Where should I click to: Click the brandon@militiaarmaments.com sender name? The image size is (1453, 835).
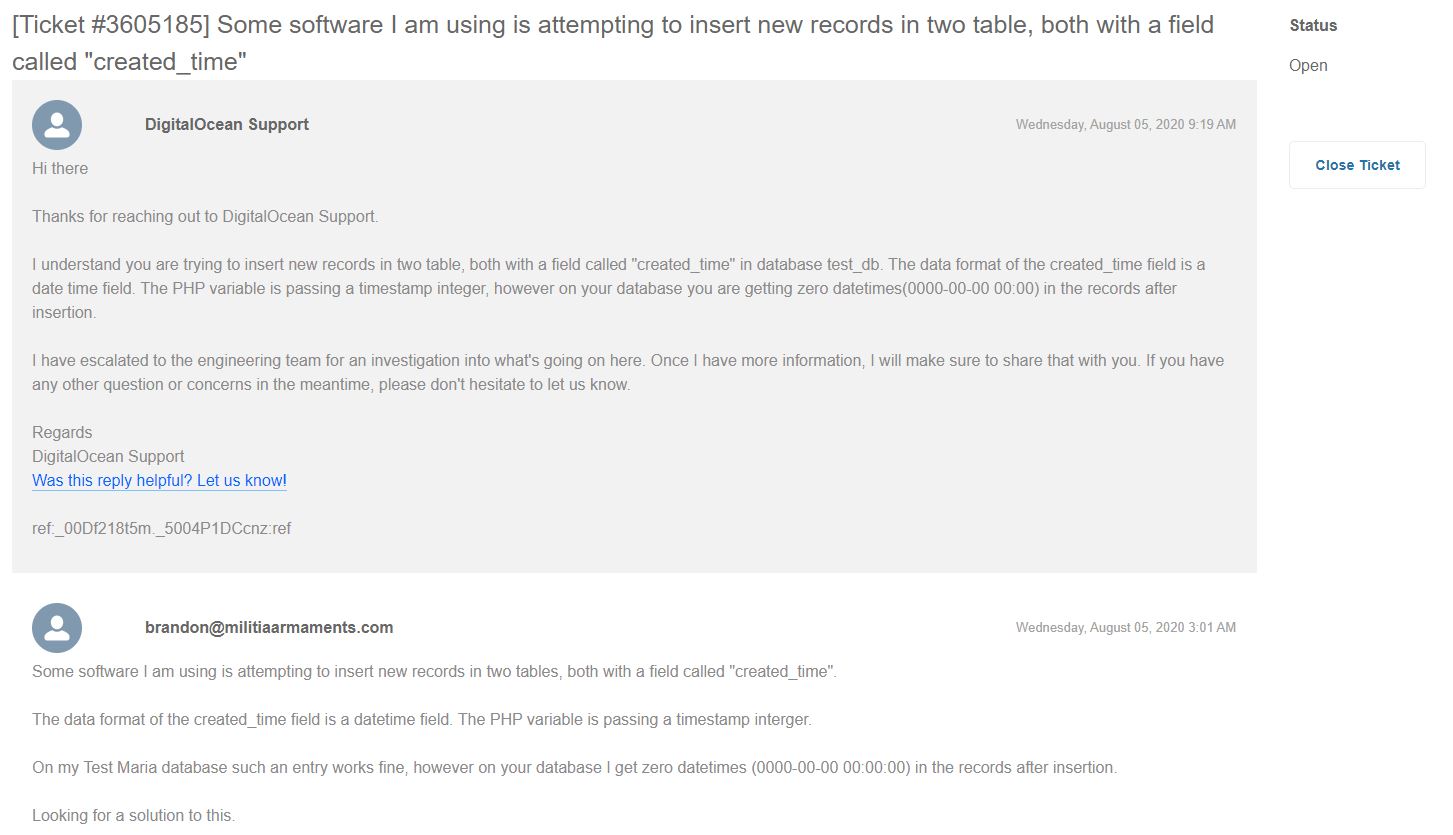pos(269,628)
